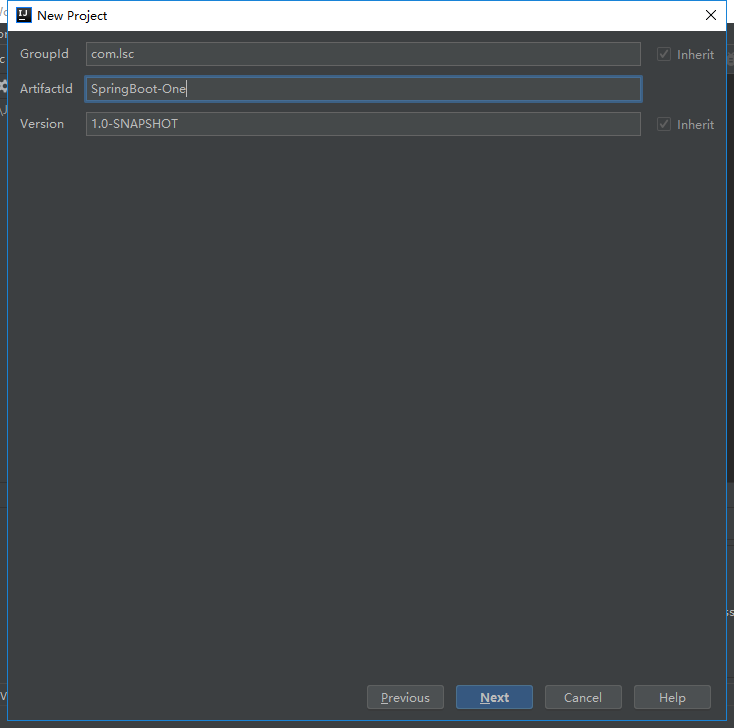The height and width of the screenshot is (728, 734).
Task: Toggle the Inherit checkbox next to GroupId
Action: coord(664,54)
